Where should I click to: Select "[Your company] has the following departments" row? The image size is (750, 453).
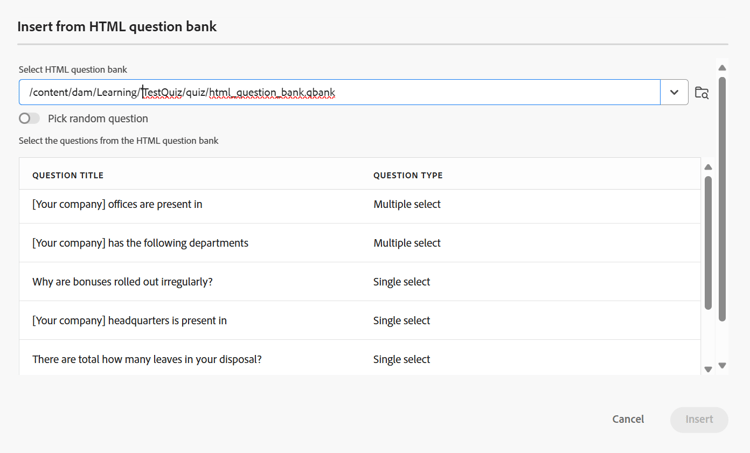(140, 243)
